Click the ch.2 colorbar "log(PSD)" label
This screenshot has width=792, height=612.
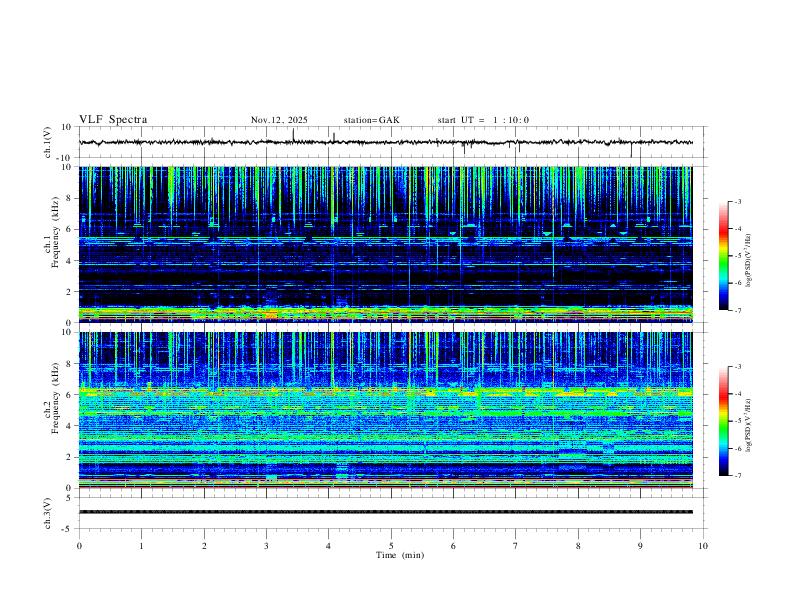tap(749, 425)
